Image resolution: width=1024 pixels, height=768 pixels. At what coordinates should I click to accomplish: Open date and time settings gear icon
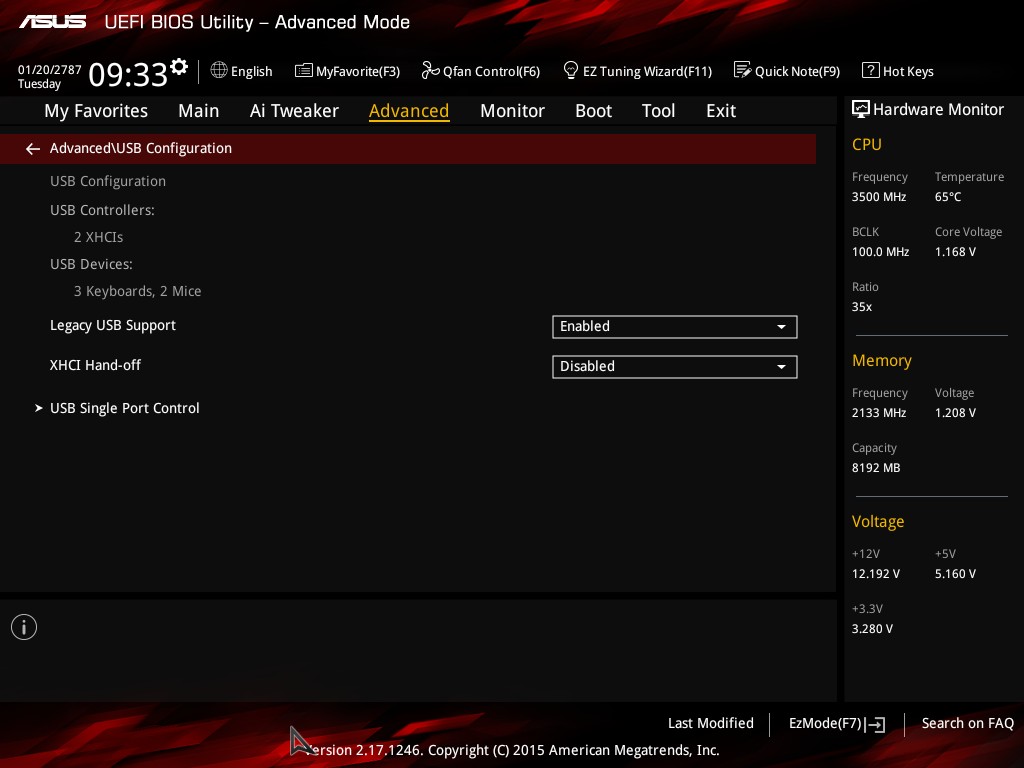point(179,67)
